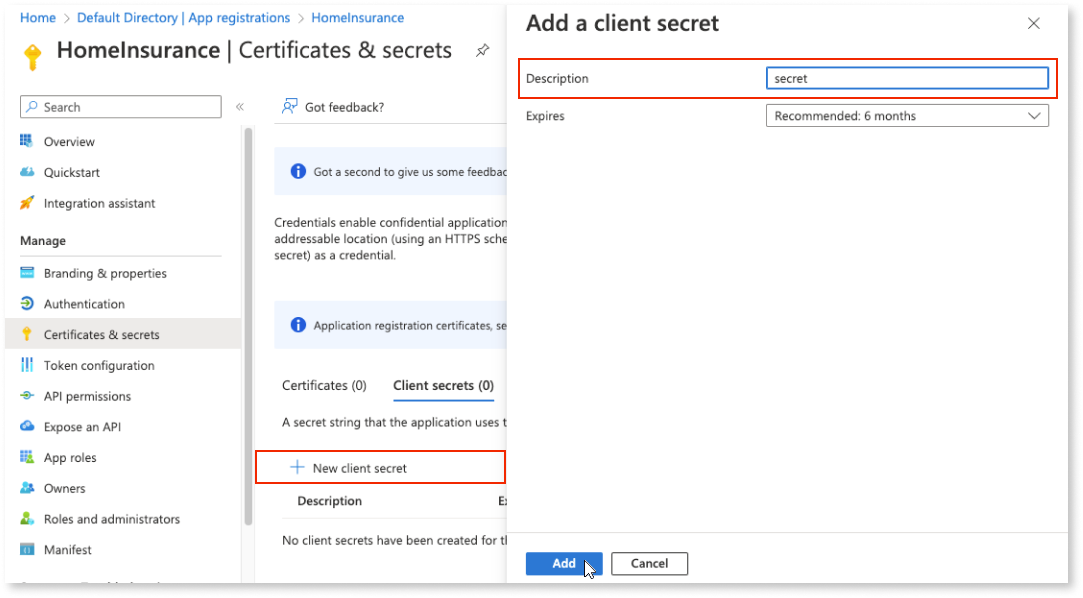
Task: Open Branding & properties settings
Action: [x=107, y=273]
